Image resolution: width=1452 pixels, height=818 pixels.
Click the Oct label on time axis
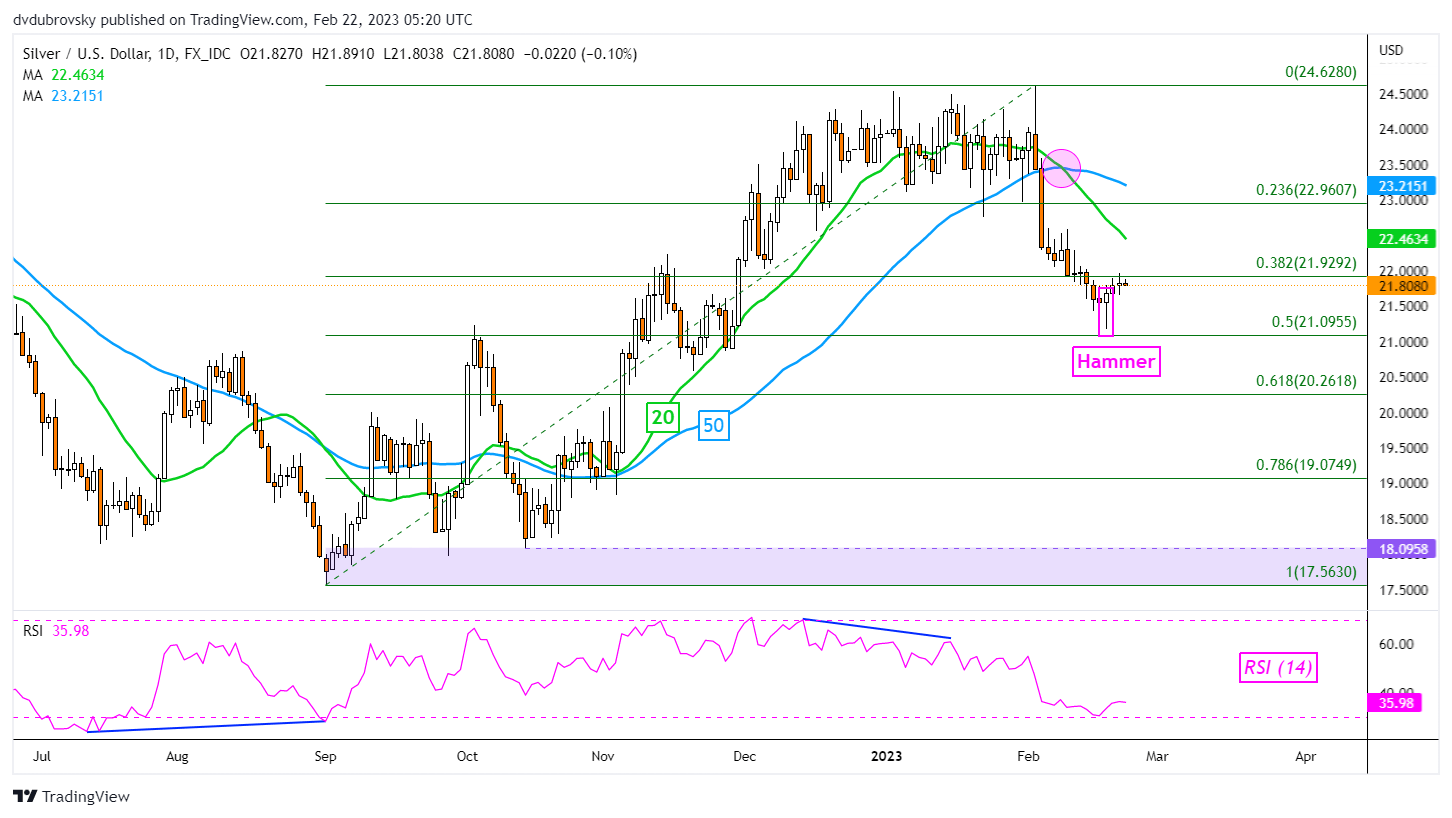(466, 757)
